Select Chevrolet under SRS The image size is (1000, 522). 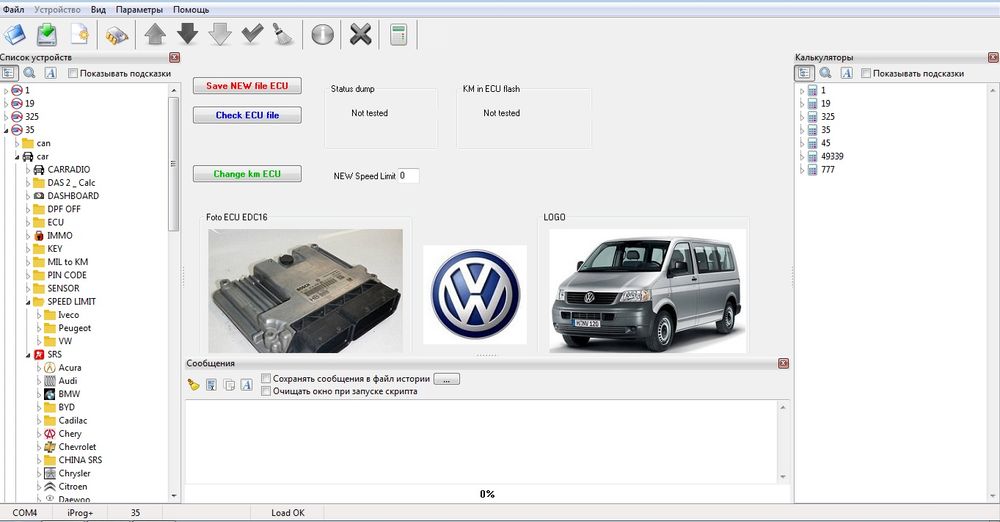coord(77,447)
